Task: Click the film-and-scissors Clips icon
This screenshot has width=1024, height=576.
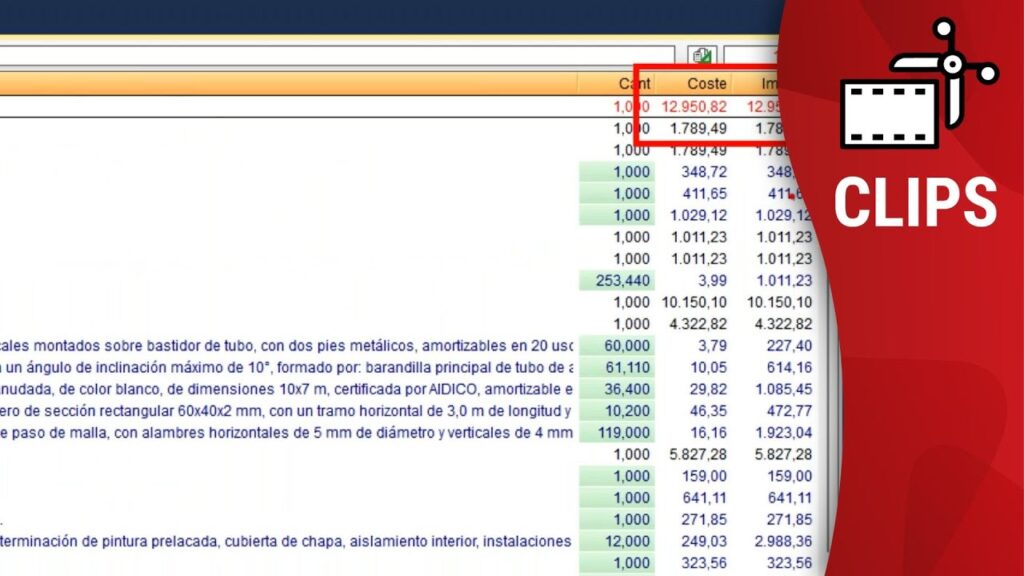Action: (918, 86)
